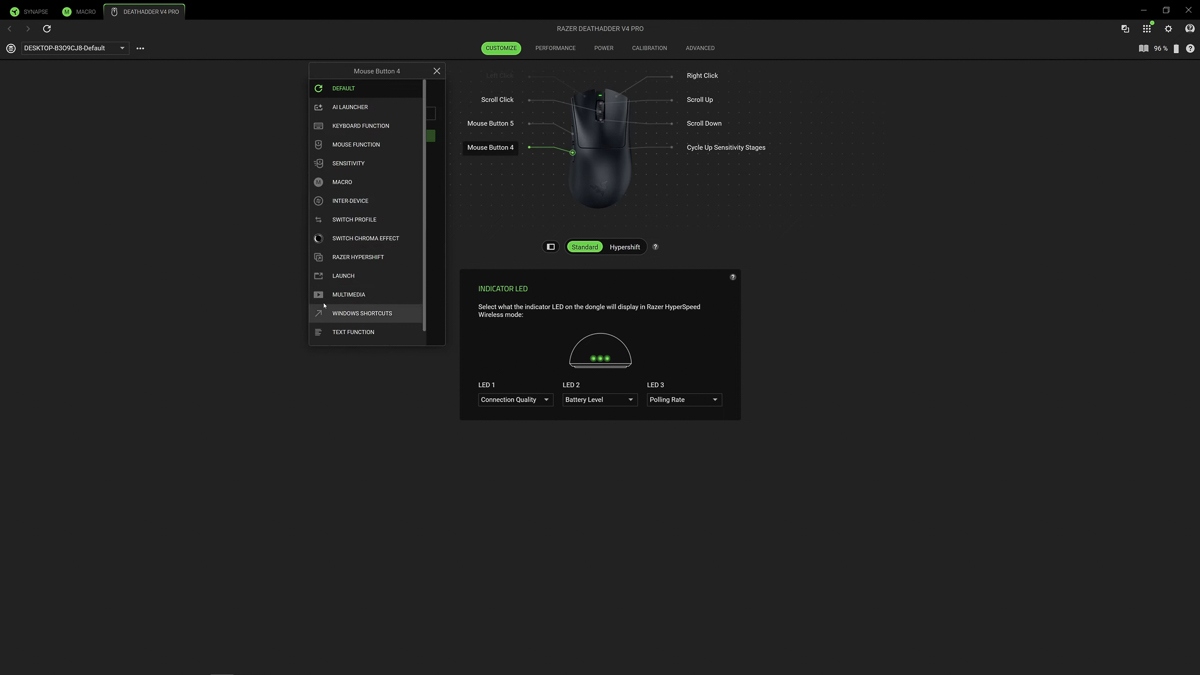This screenshot has height=675, width=1200.
Task: Switch to Standard mode
Action: click(x=585, y=247)
